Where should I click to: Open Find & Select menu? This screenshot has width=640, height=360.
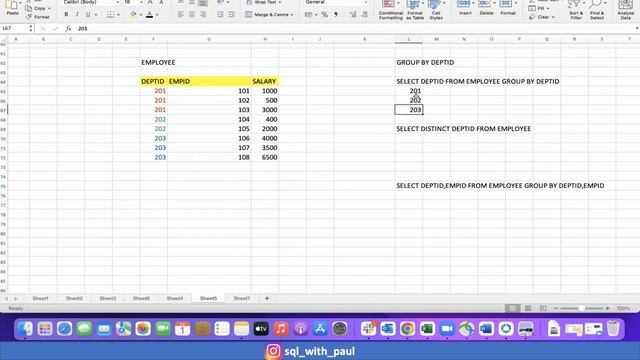coord(597,10)
